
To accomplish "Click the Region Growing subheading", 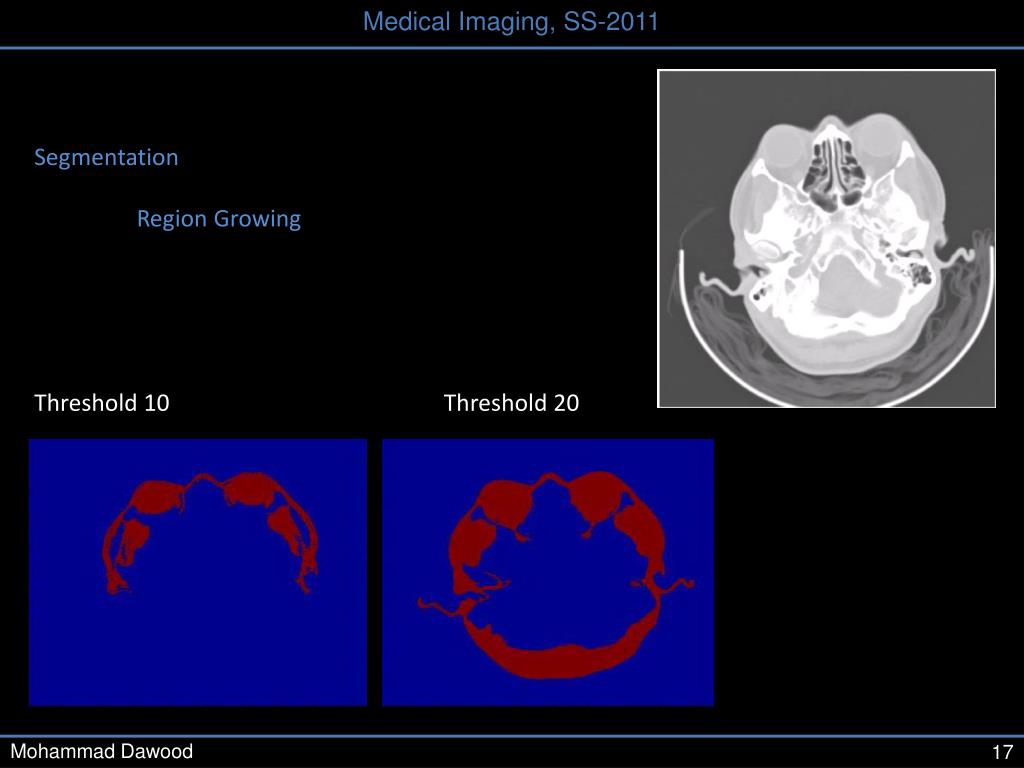I will [219, 219].
